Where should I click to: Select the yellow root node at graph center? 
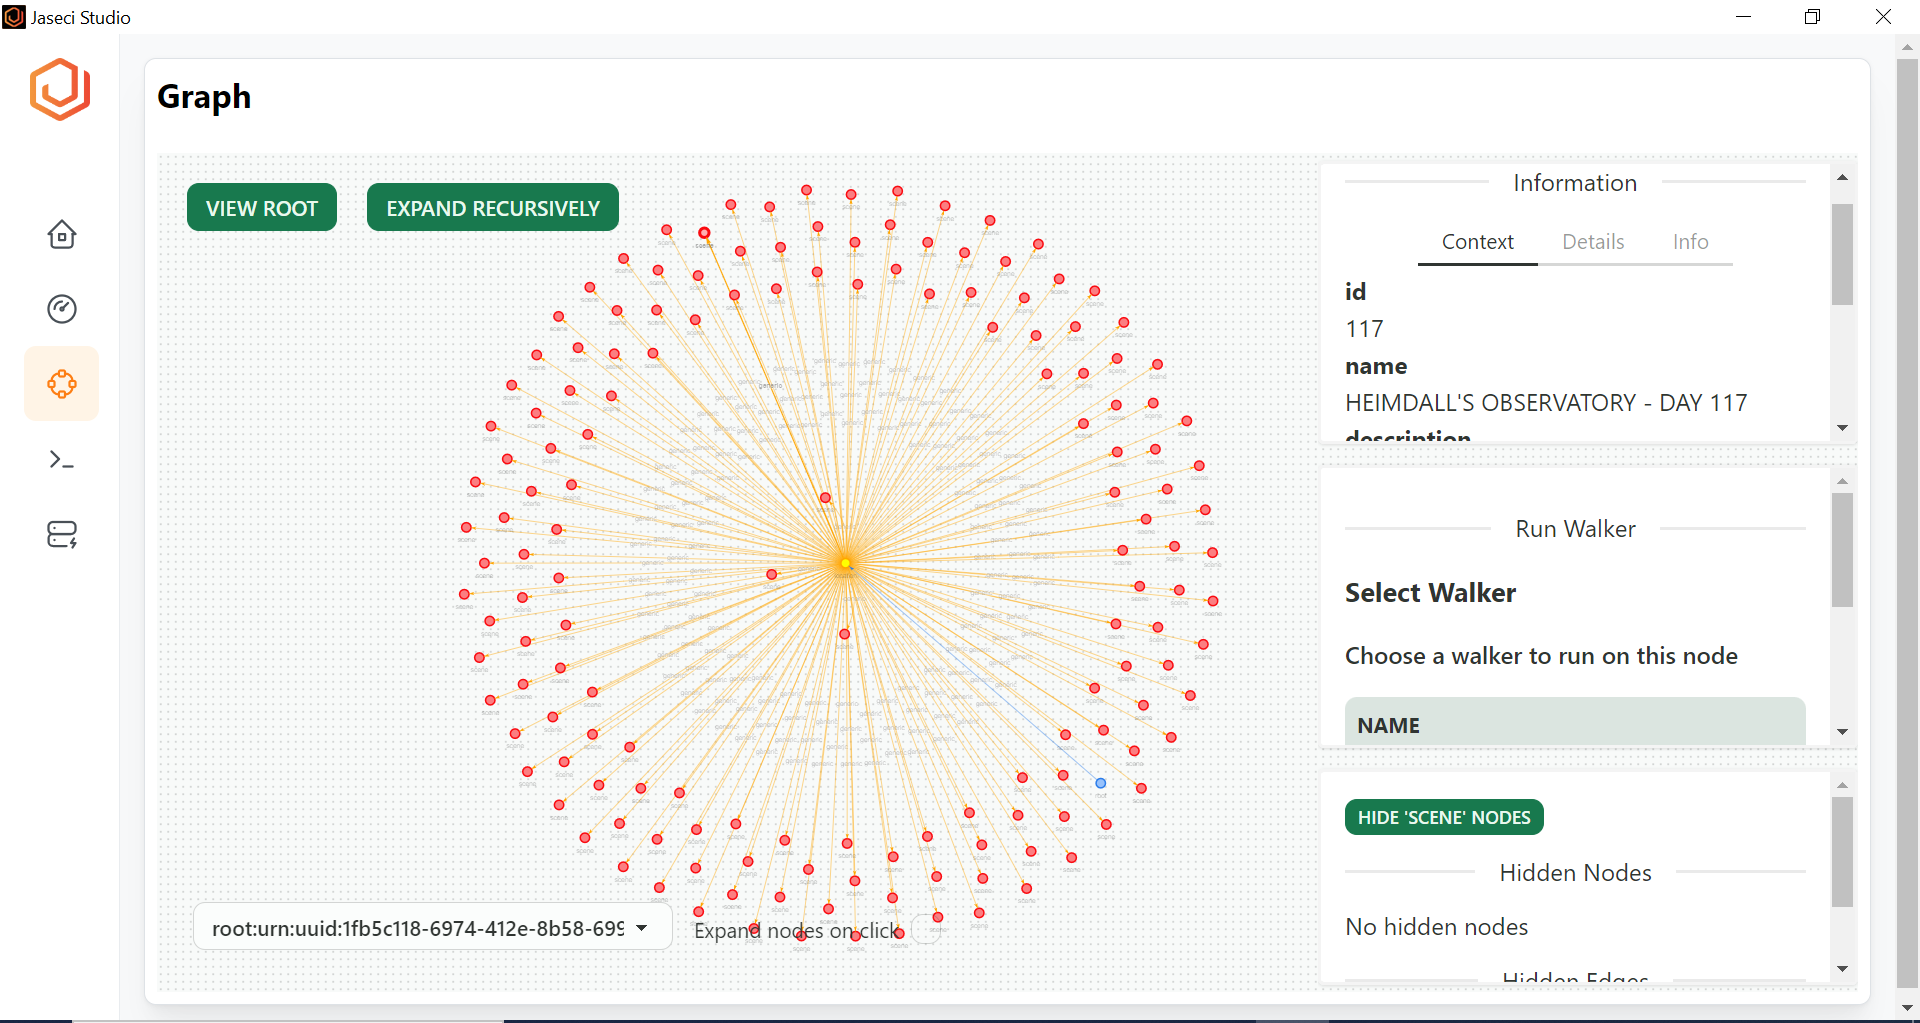(x=846, y=563)
